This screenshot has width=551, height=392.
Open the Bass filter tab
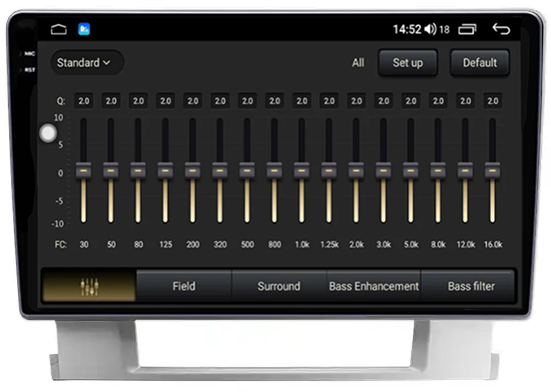click(471, 286)
